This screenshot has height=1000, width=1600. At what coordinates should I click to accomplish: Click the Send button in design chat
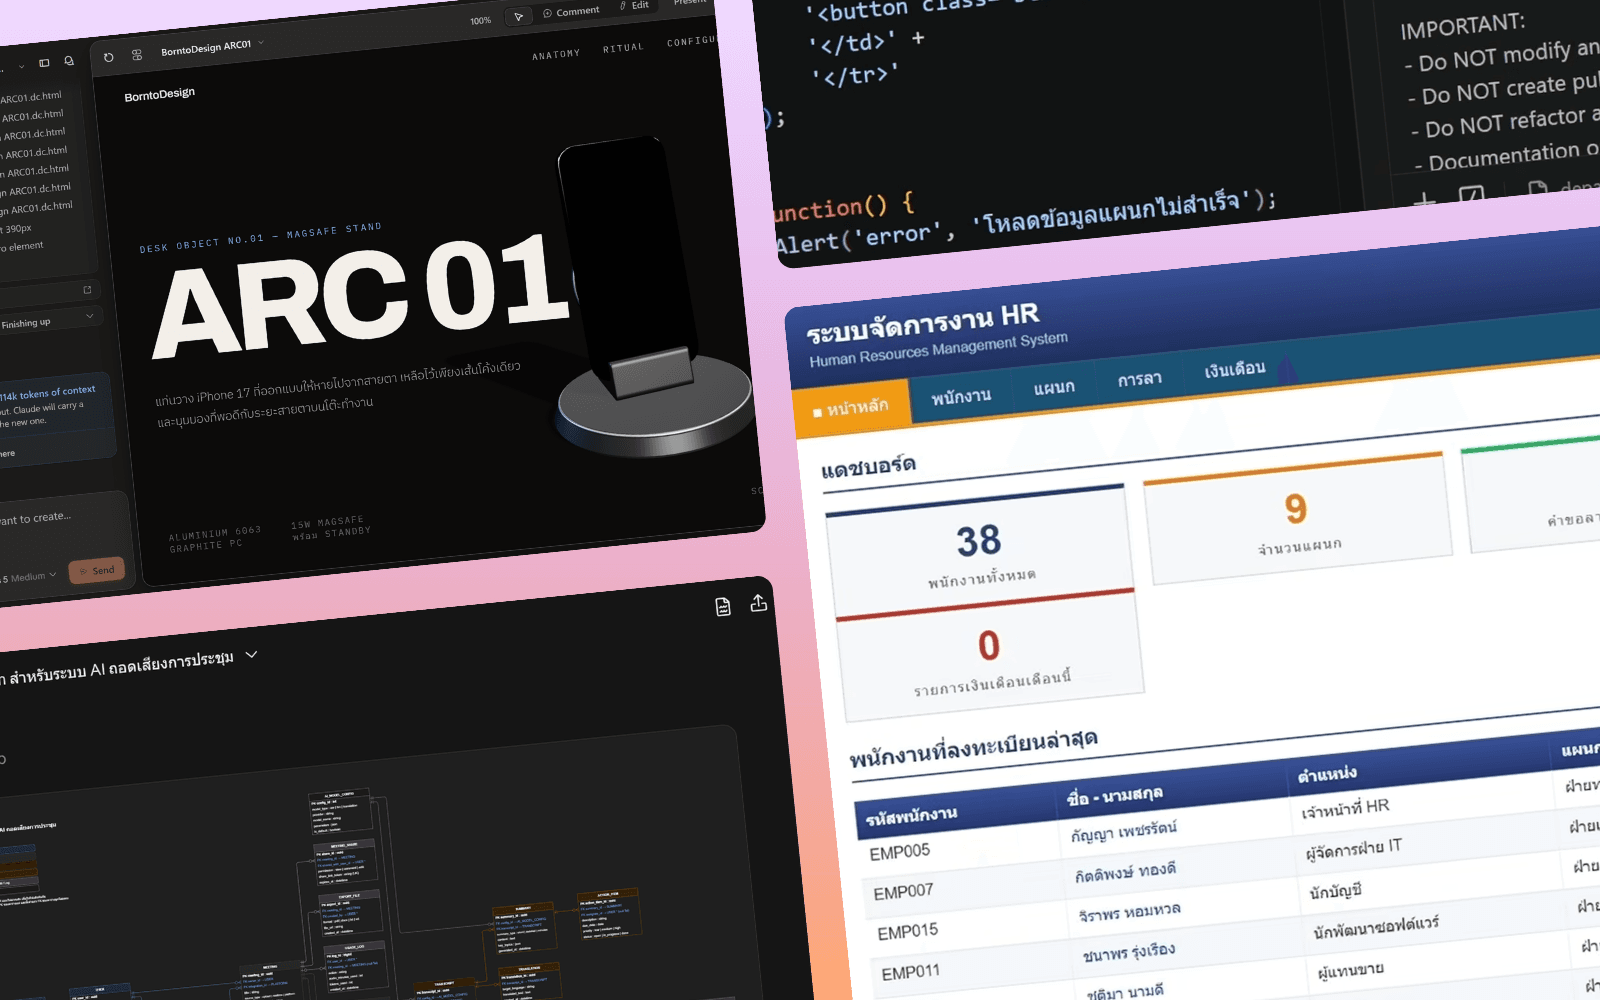[x=97, y=570]
